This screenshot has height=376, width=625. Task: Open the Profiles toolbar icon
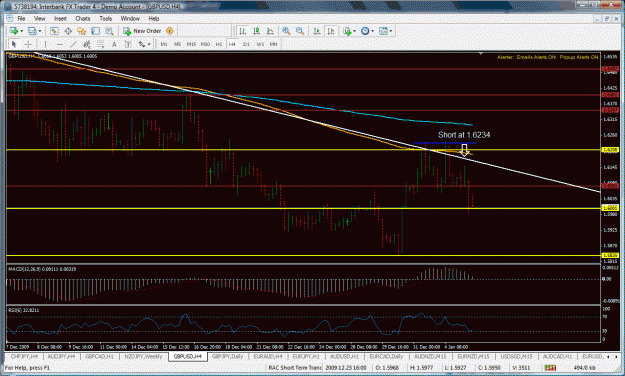(32, 31)
